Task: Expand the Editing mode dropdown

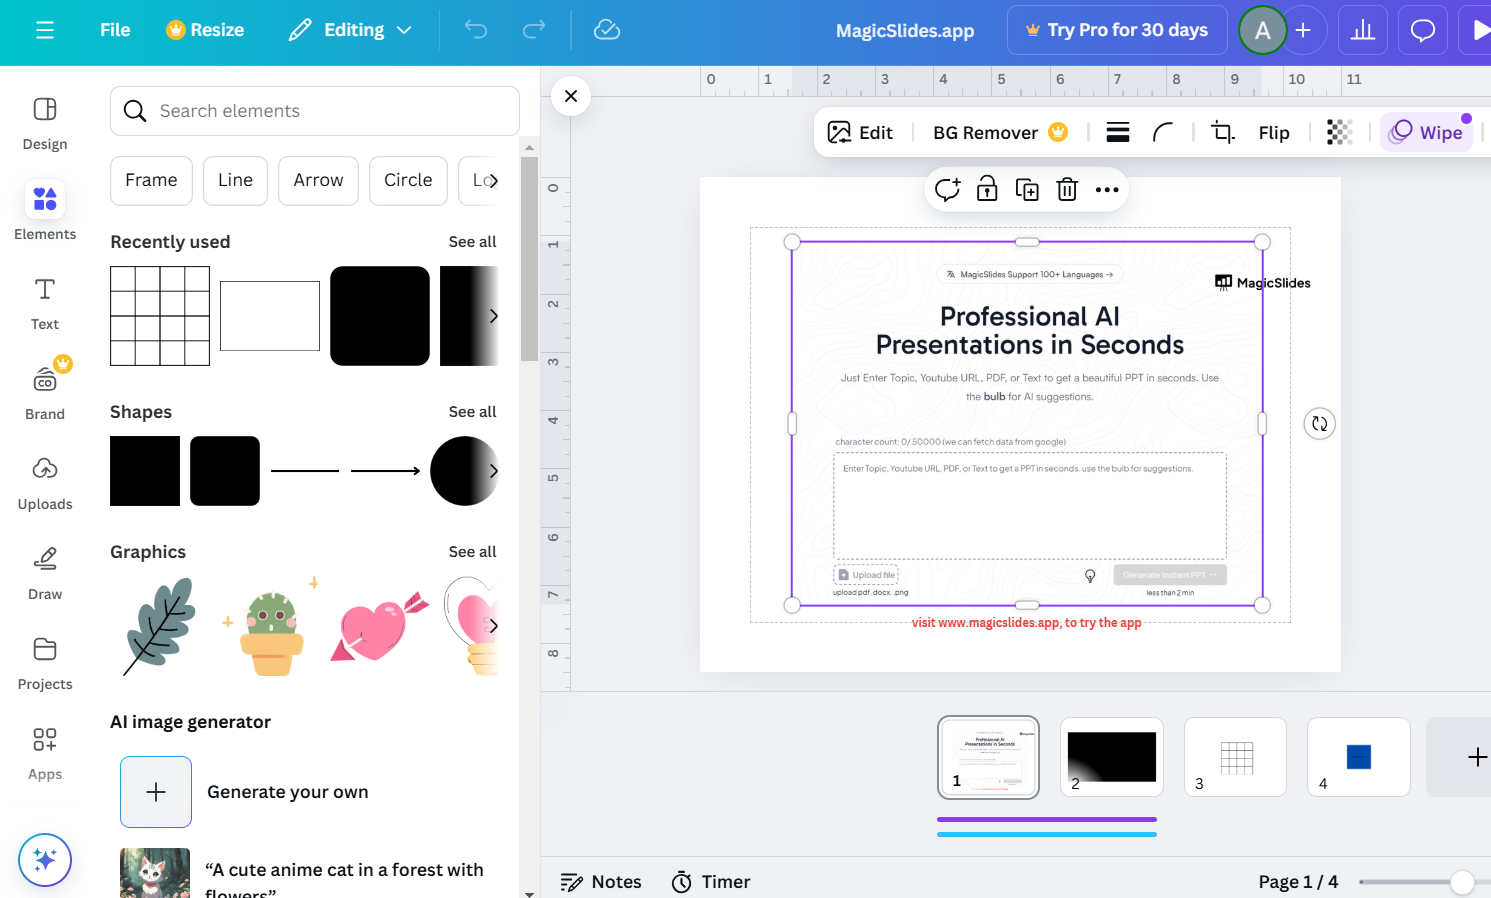Action: [x=350, y=30]
